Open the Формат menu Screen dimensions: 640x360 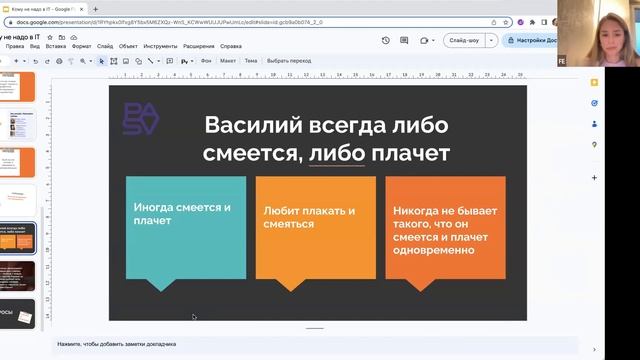click(82, 46)
